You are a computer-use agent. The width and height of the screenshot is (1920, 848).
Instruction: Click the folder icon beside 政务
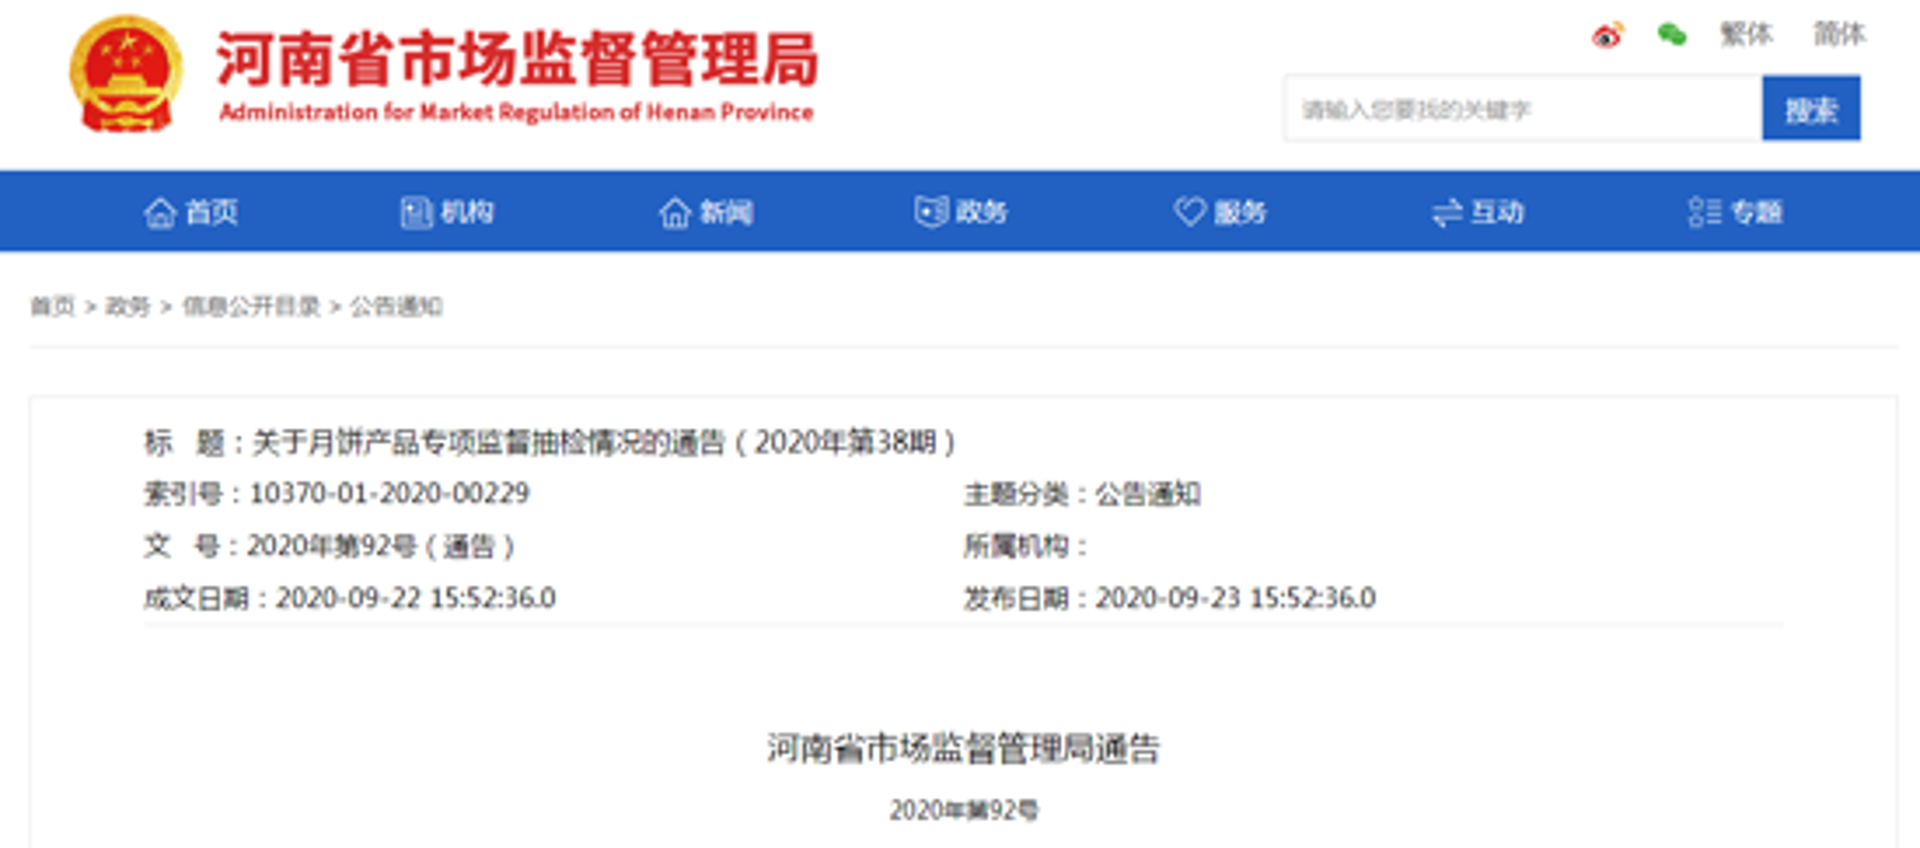pos(931,212)
